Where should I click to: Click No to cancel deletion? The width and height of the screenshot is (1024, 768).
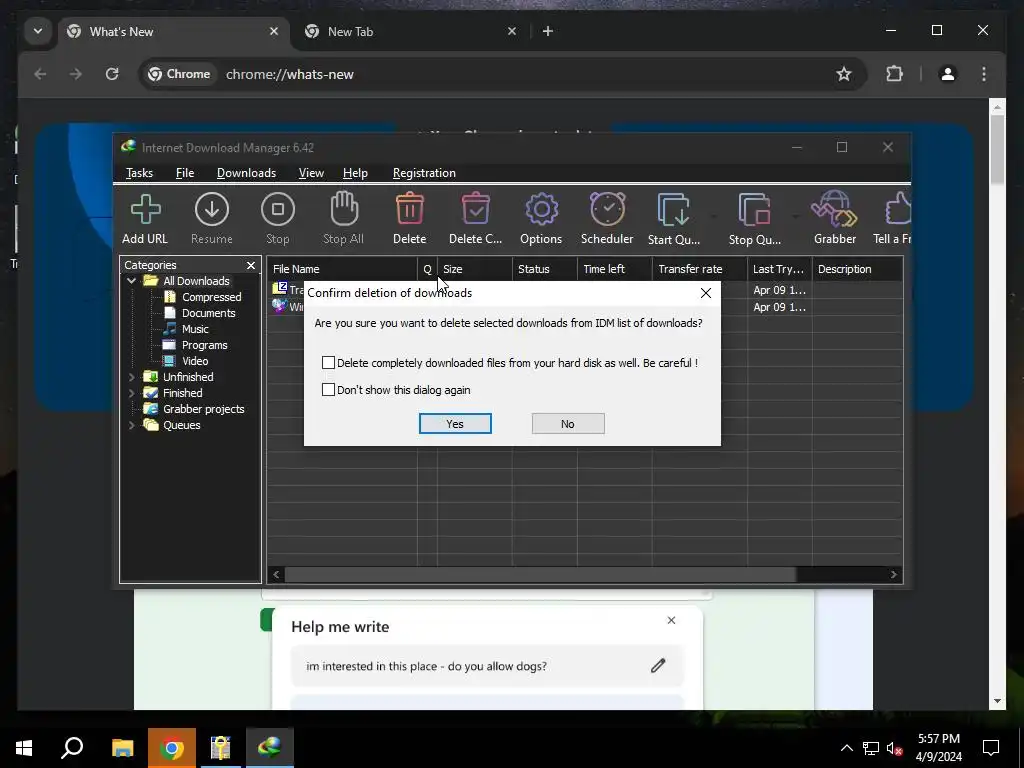568,424
